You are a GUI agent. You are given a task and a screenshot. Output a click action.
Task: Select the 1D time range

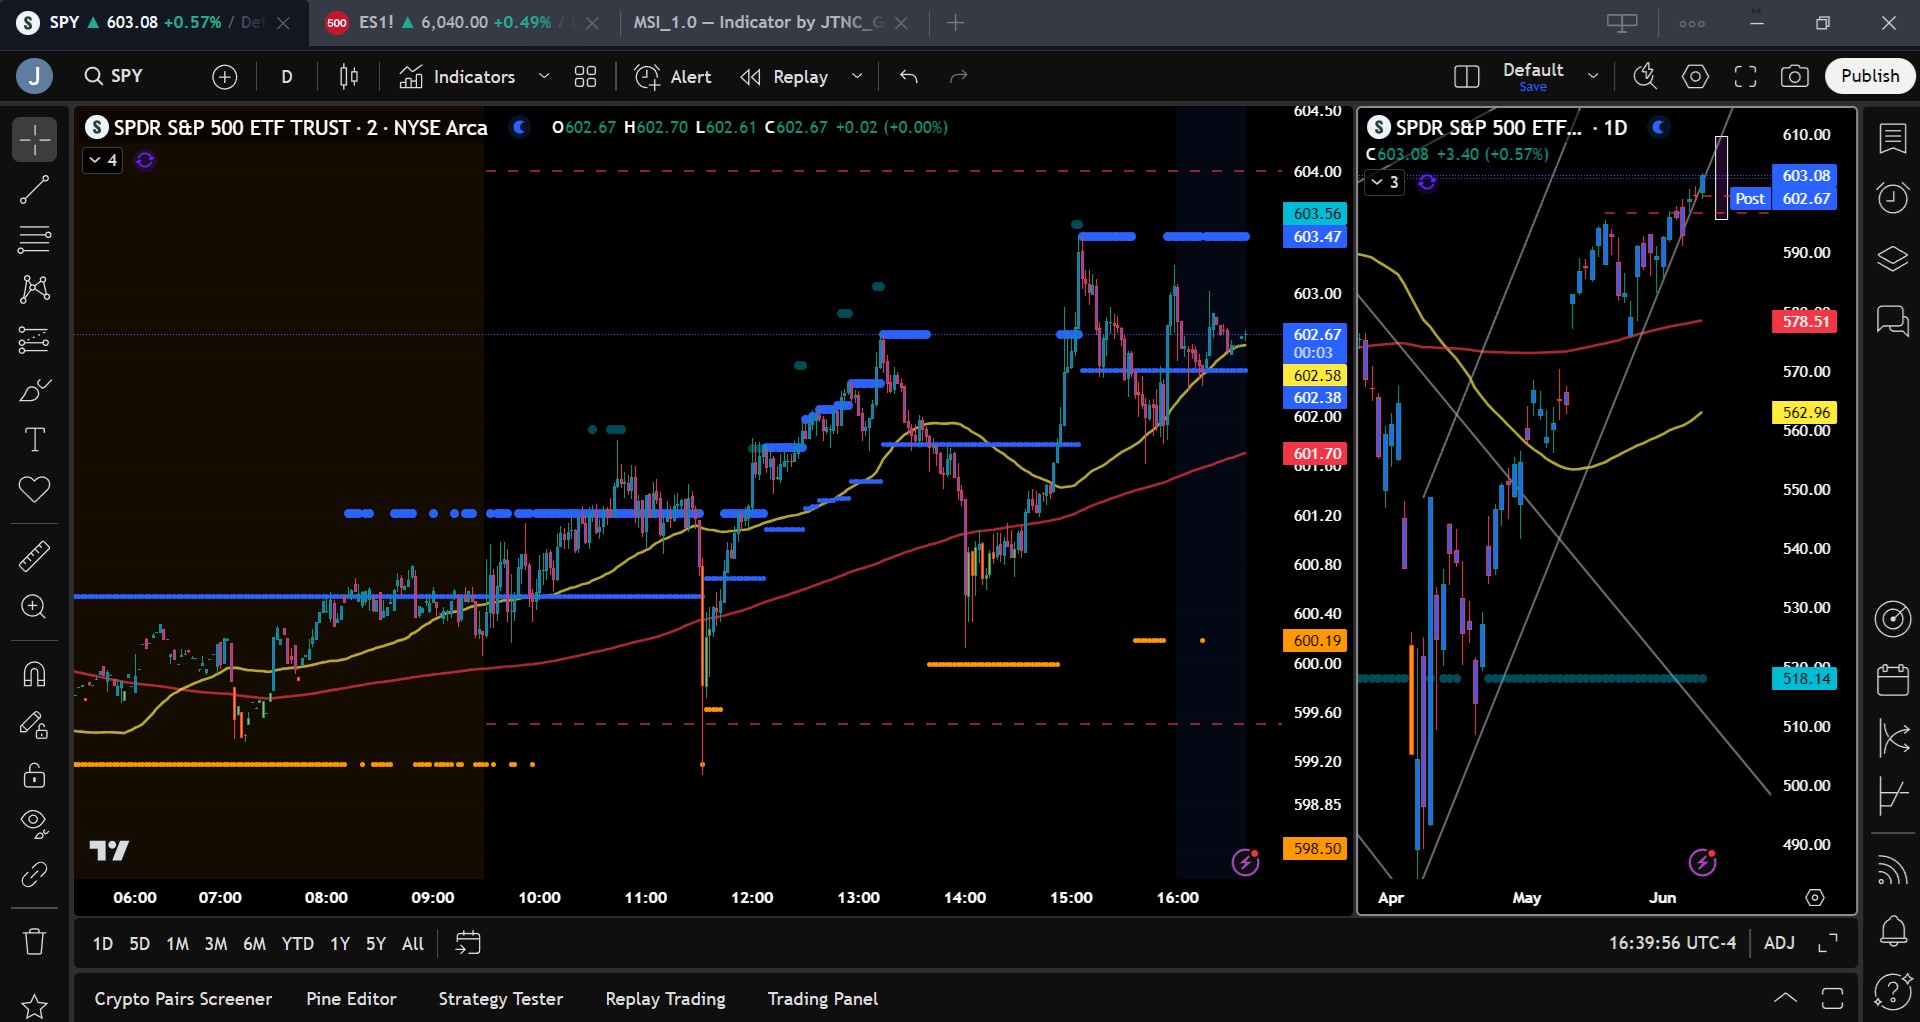pyautogui.click(x=103, y=943)
